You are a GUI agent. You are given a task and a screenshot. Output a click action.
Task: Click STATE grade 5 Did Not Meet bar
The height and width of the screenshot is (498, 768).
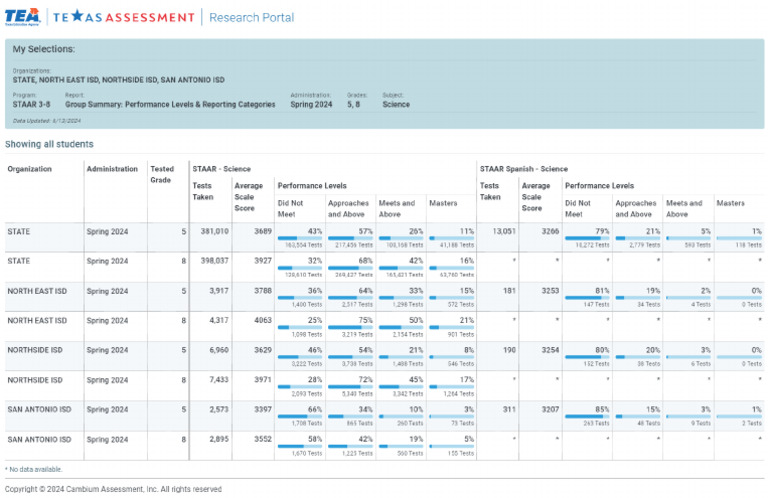click(299, 238)
